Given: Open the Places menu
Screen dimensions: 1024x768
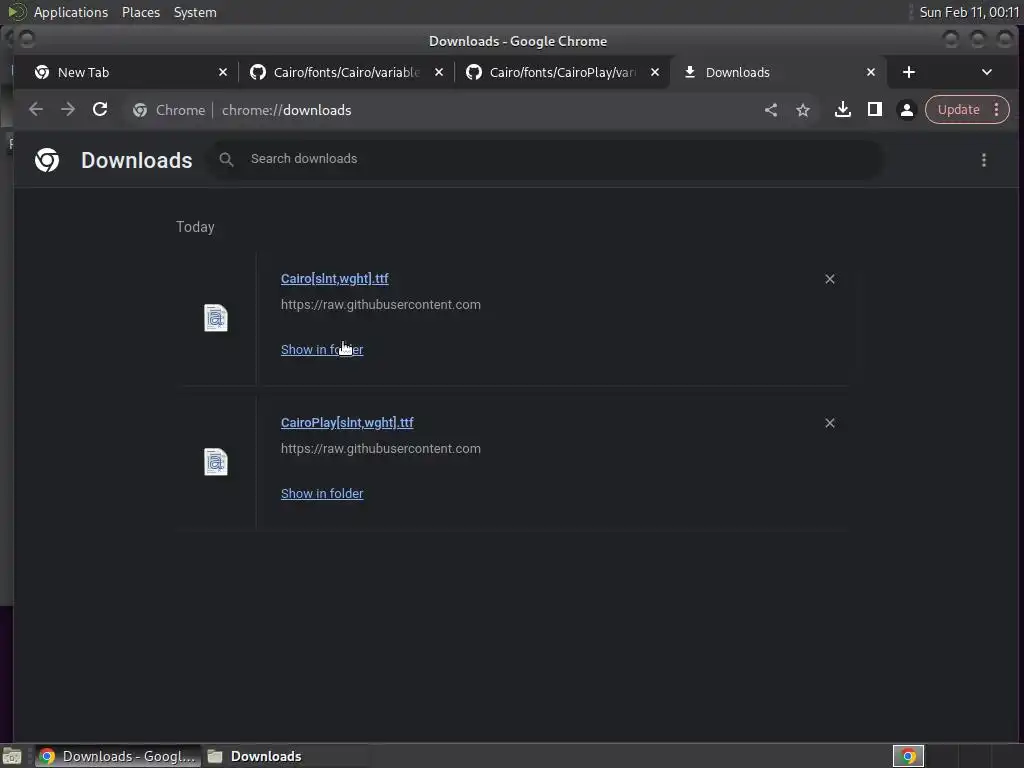Looking at the screenshot, I should point(141,12).
